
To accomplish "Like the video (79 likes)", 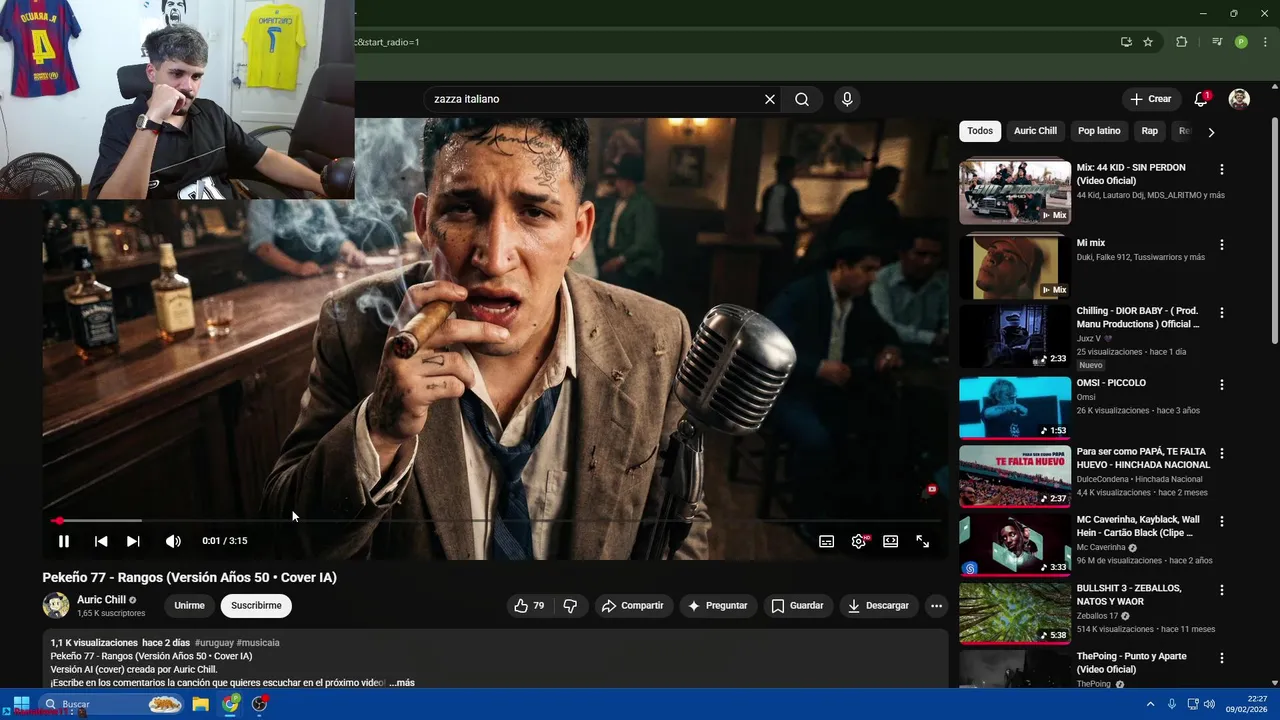I will (530, 606).
